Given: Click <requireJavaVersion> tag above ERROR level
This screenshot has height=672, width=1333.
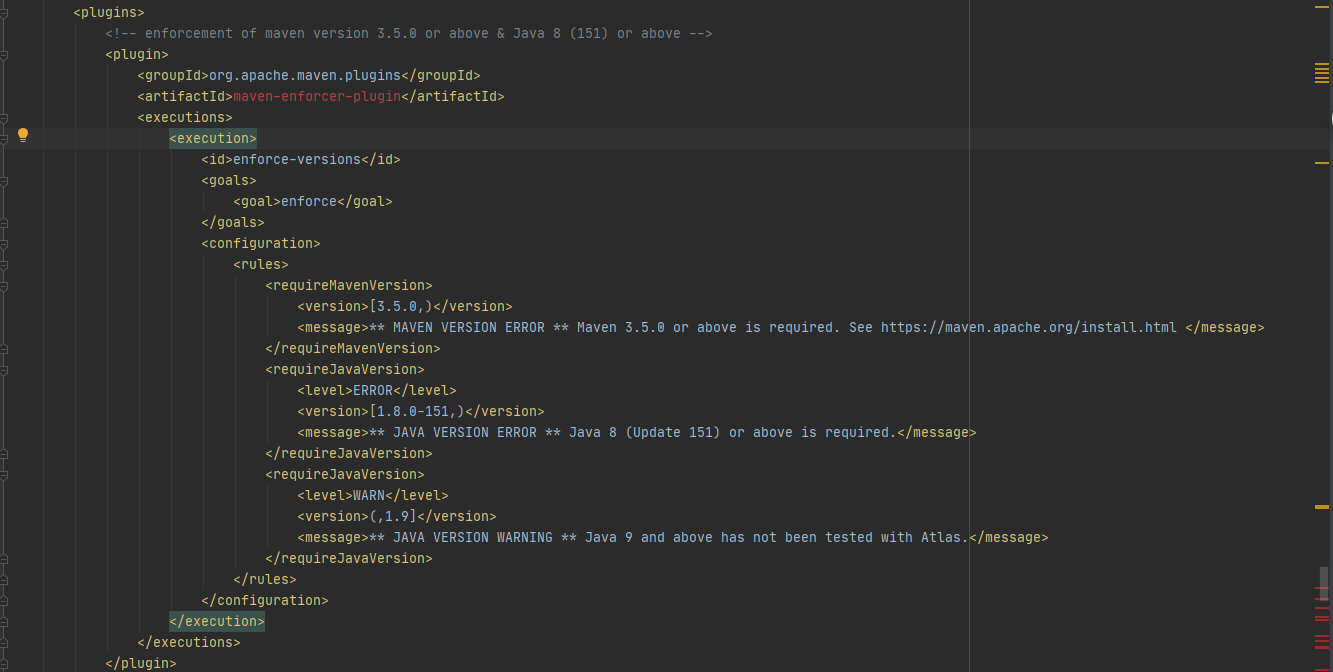Looking at the screenshot, I should pos(345,369).
